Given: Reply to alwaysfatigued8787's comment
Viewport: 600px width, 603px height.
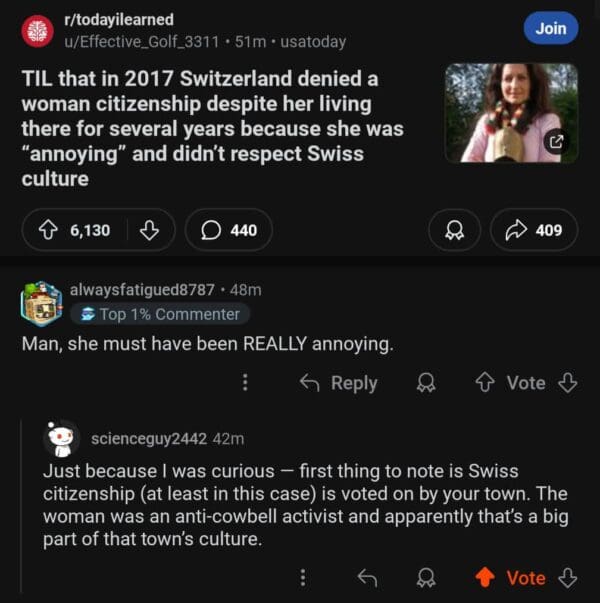Looking at the screenshot, I should pyautogui.click(x=339, y=383).
